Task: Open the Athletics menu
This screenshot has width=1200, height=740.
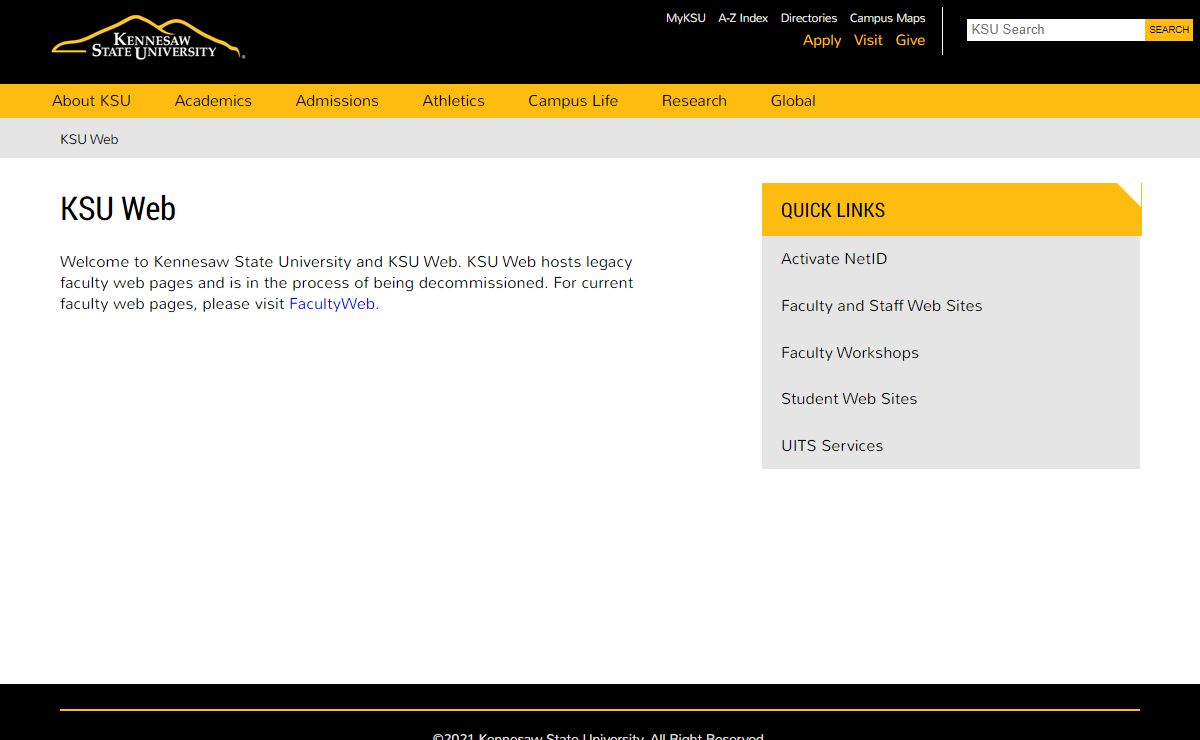Action: [x=453, y=101]
